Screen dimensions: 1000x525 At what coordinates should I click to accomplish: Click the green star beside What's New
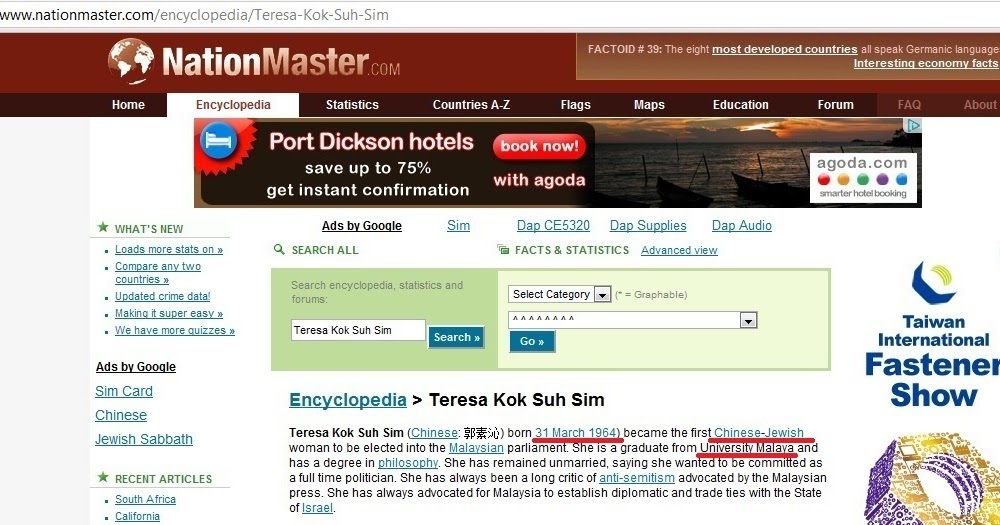point(103,227)
